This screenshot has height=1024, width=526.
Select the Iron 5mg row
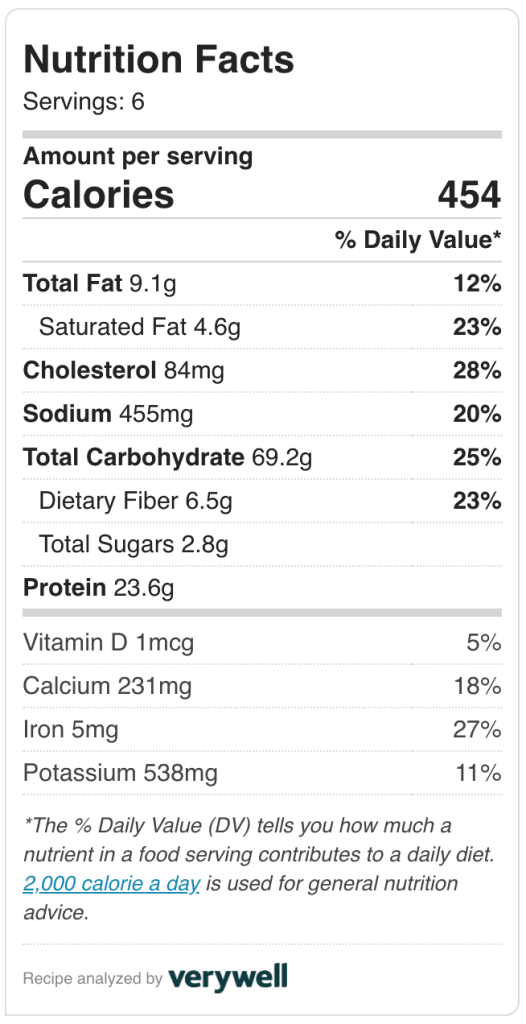pos(263,730)
